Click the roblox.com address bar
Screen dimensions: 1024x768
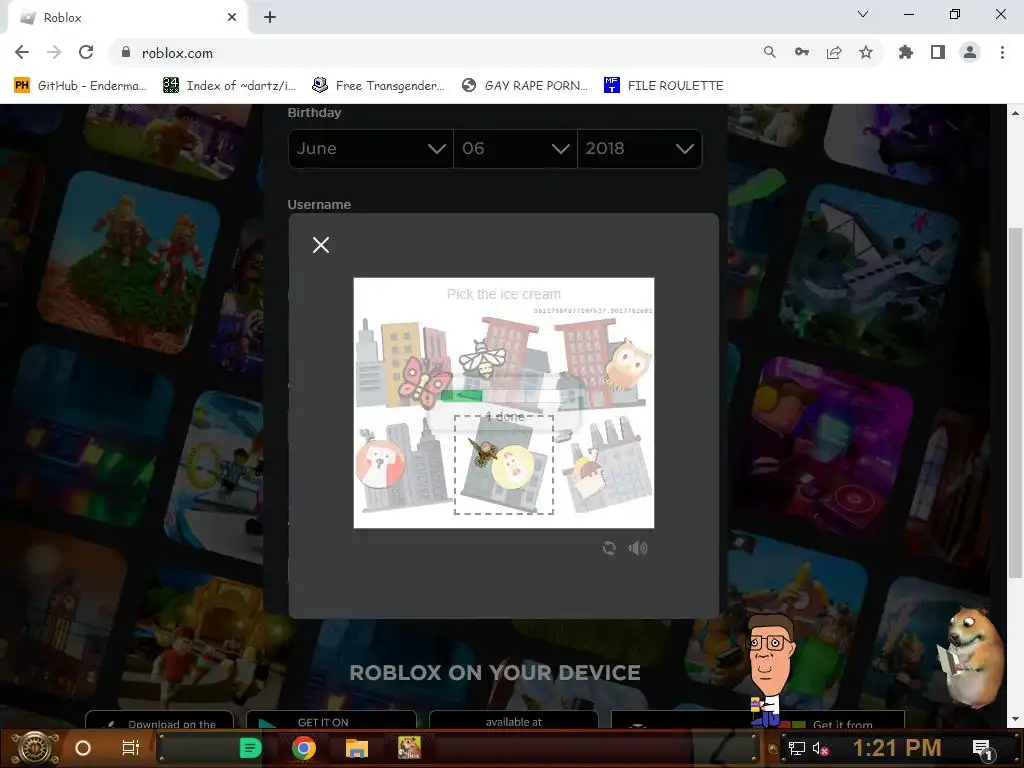431,53
